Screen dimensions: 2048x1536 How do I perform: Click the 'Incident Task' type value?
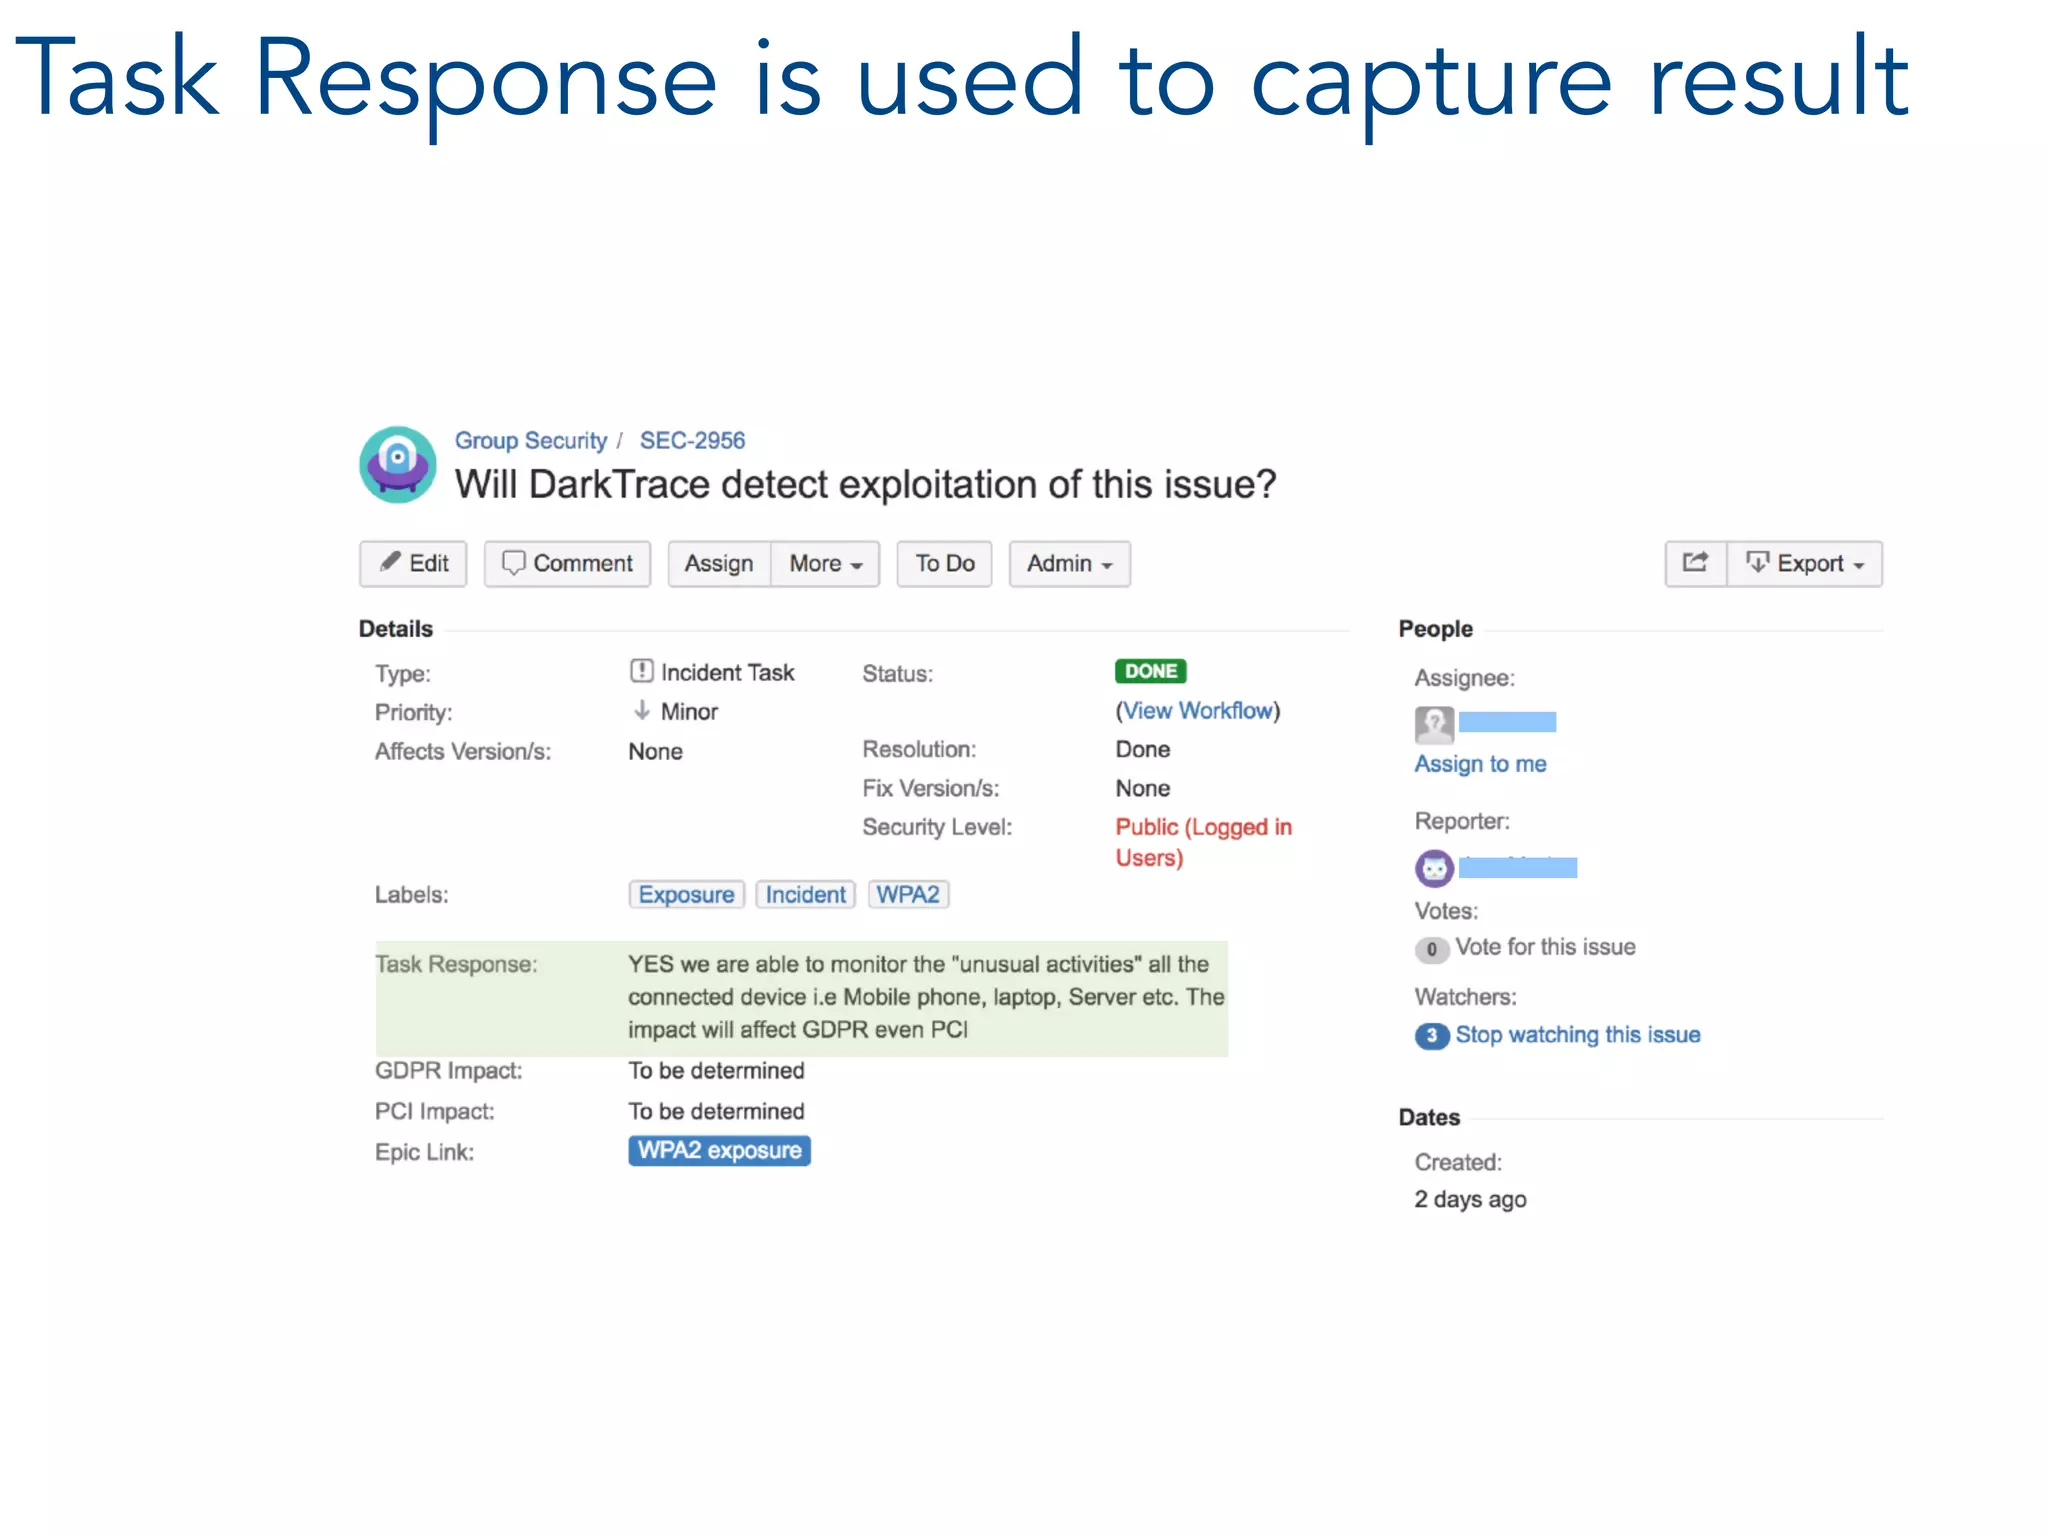(727, 673)
